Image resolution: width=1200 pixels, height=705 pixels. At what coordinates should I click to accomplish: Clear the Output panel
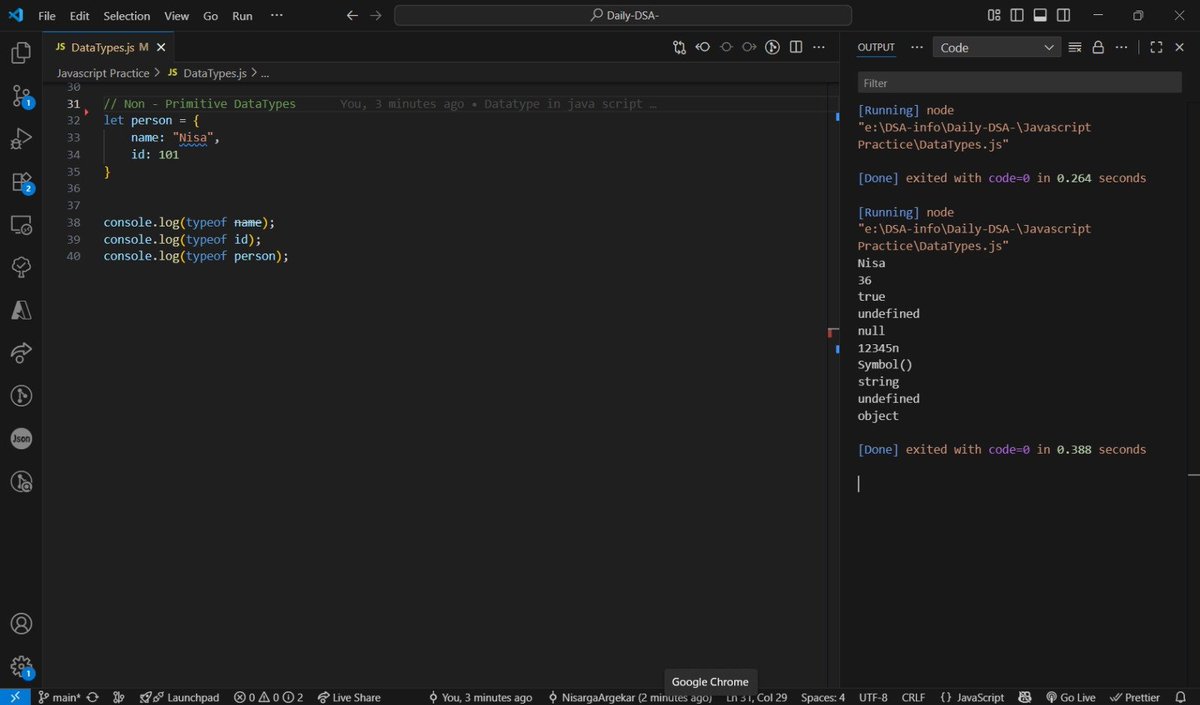click(x=1075, y=47)
